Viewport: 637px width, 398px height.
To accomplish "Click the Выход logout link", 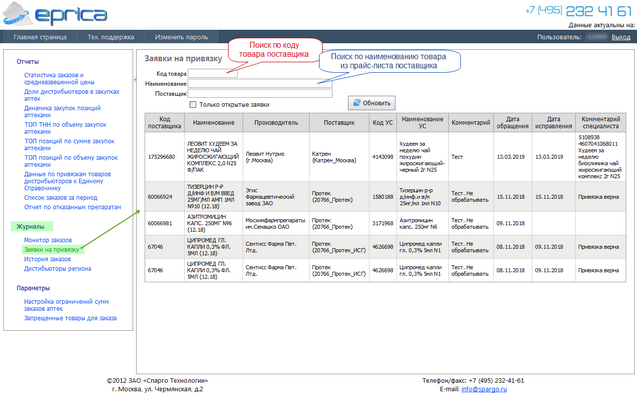I will coord(621,37).
